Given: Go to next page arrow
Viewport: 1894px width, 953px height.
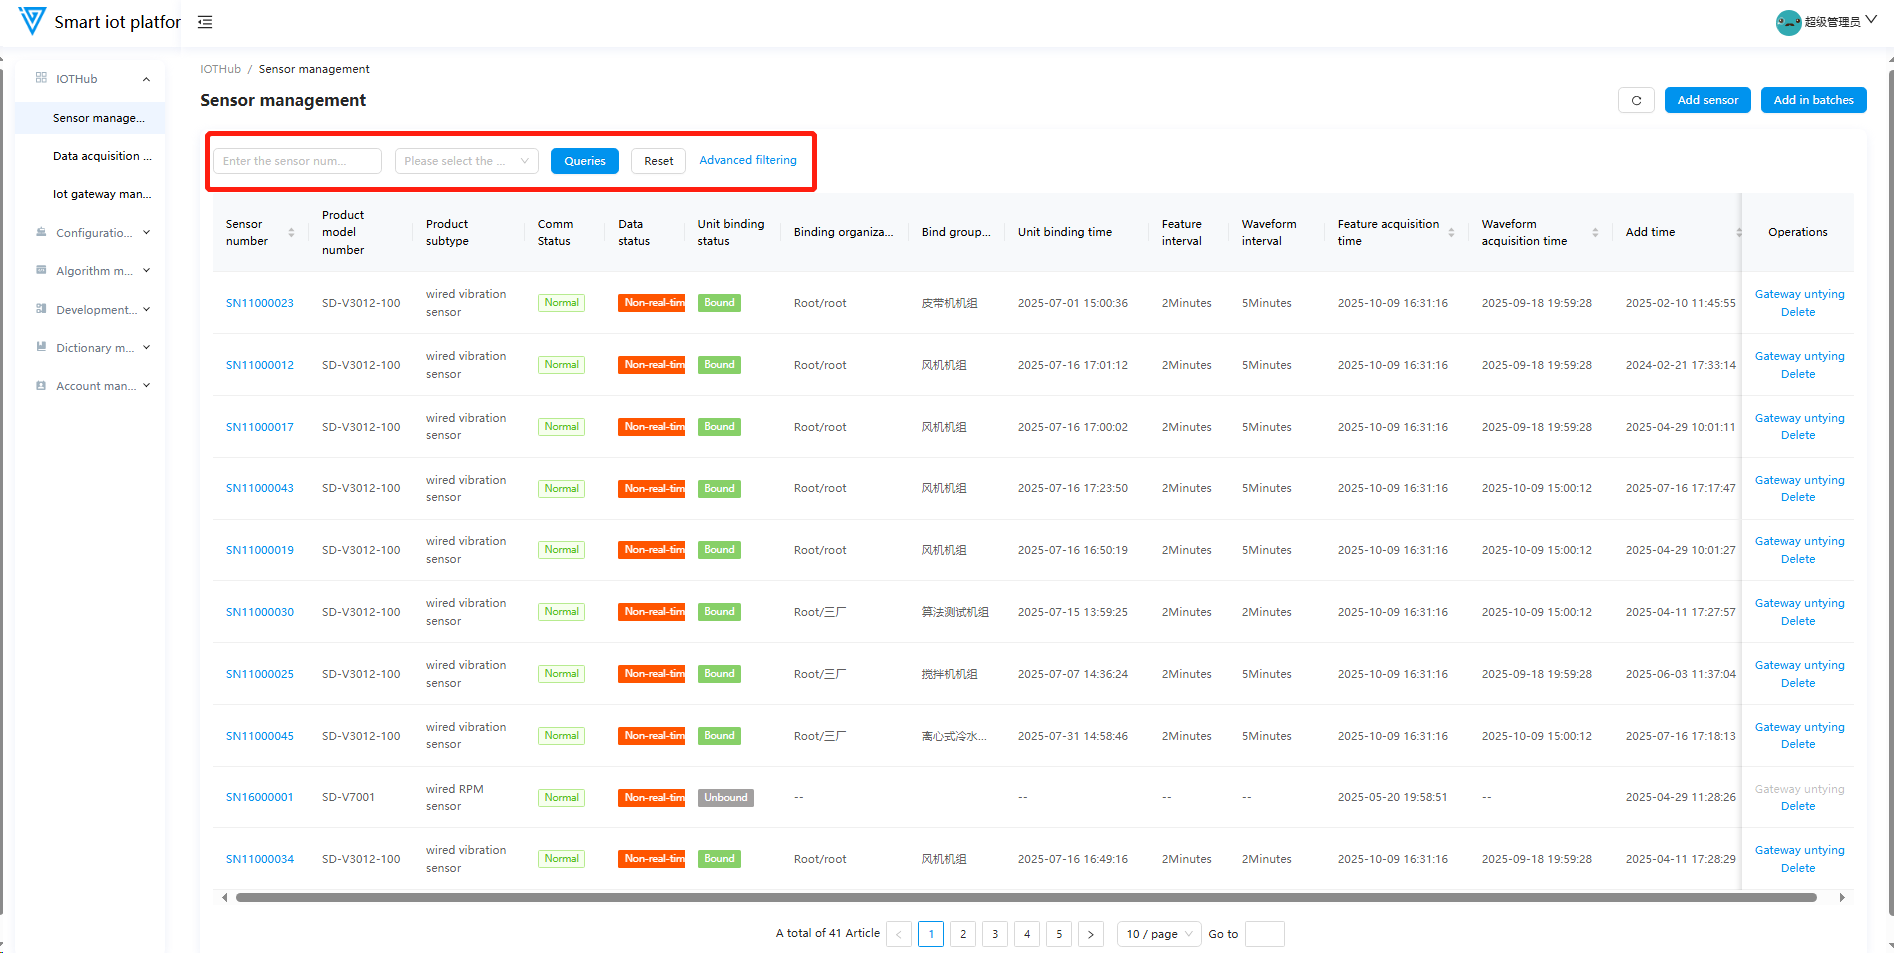Looking at the screenshot, I should pos(1091,934).
